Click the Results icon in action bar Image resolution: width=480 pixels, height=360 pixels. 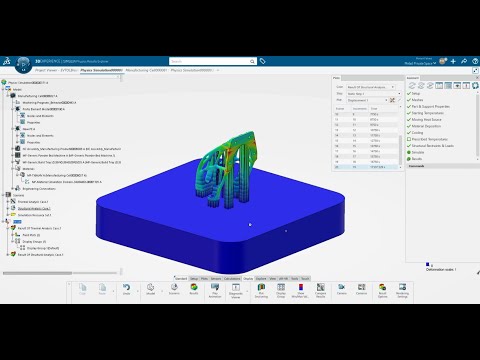(x=194, y=287)
